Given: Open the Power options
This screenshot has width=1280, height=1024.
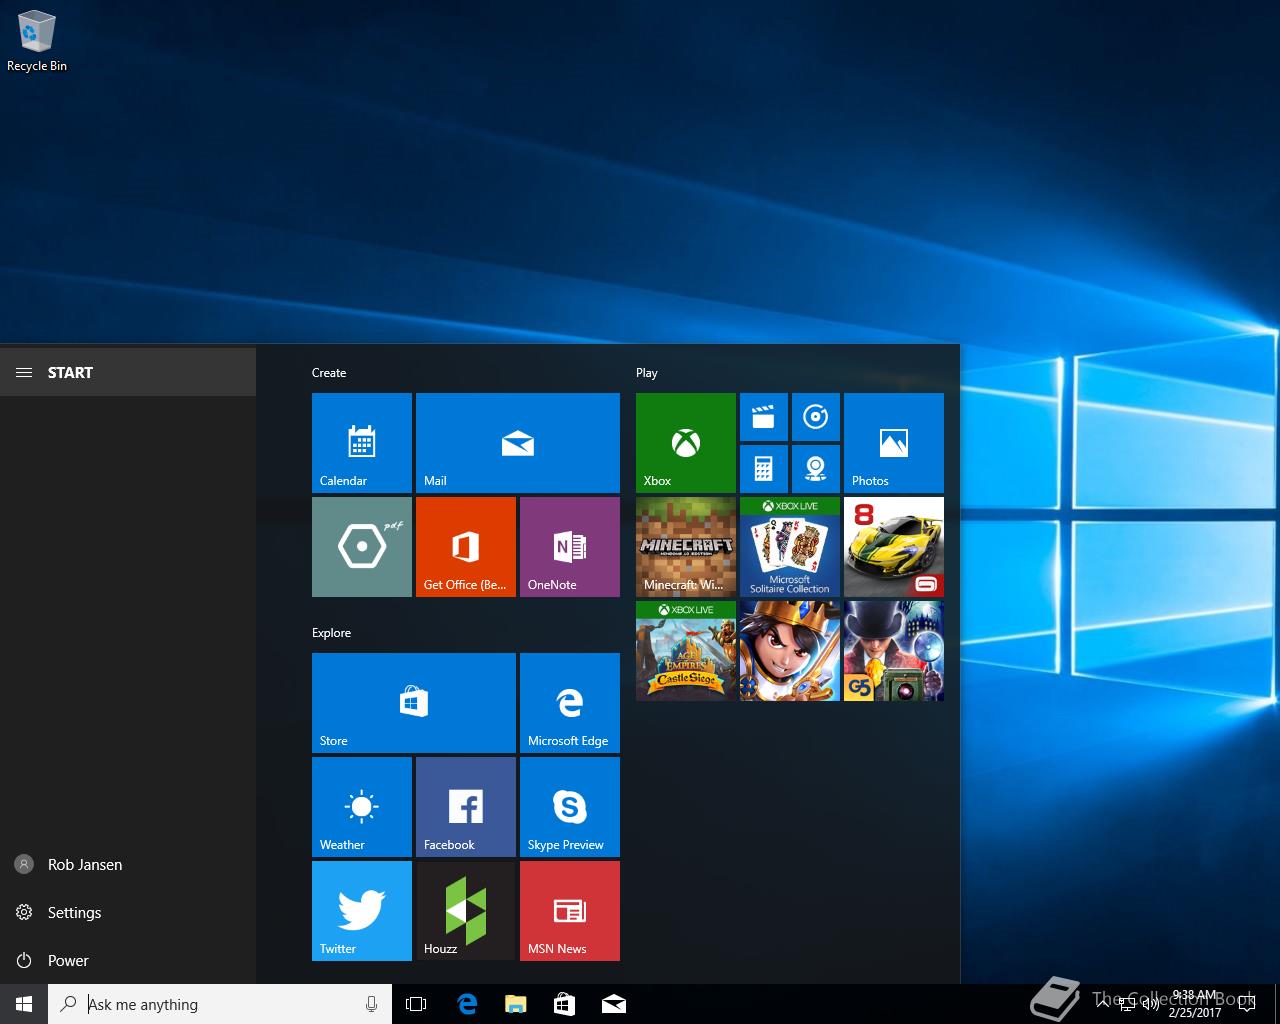Looking at the screenshot, I should click(x=128, y=960).
